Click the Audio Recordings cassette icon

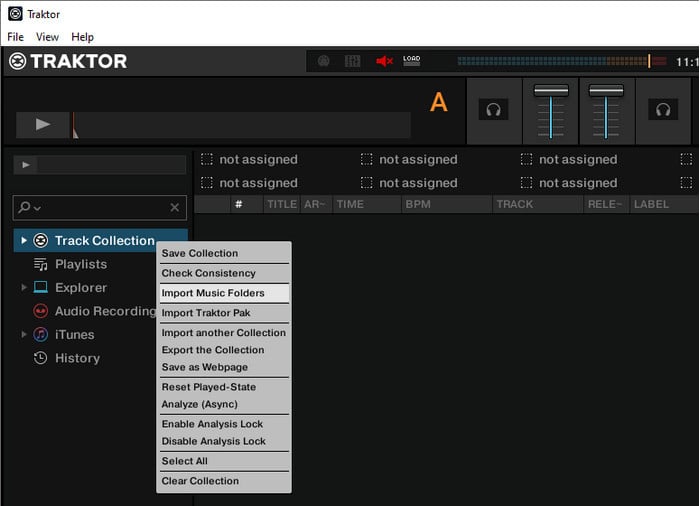click(x=41, y=311)
